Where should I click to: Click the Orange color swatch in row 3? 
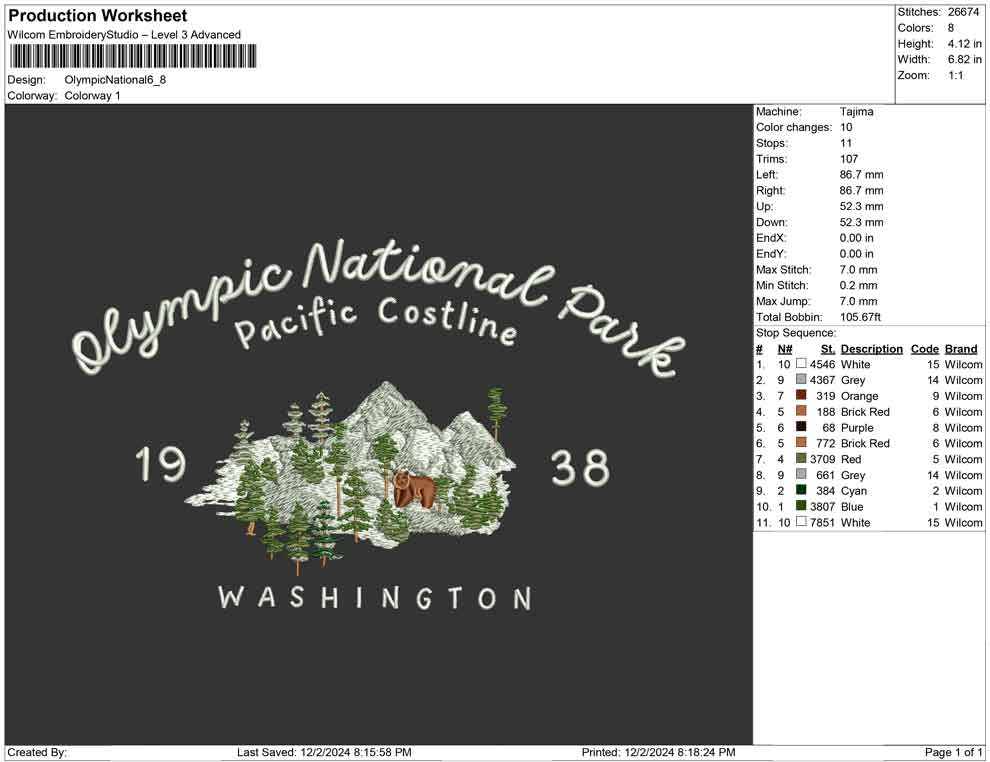pyautogui.click(x=801, y=395)
